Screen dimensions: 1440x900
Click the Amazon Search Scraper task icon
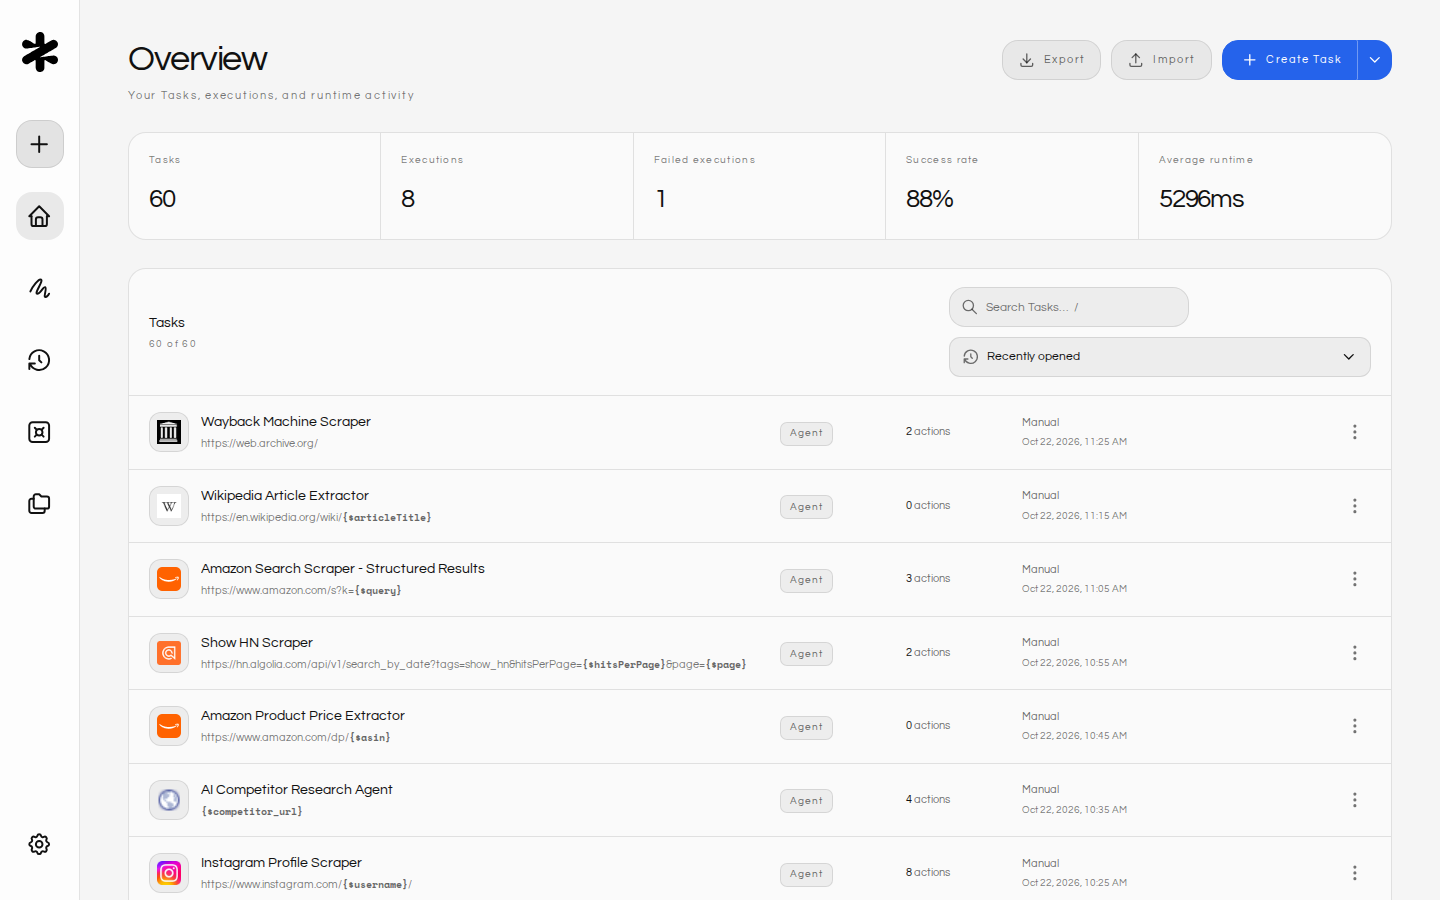[x=169, y=579]
